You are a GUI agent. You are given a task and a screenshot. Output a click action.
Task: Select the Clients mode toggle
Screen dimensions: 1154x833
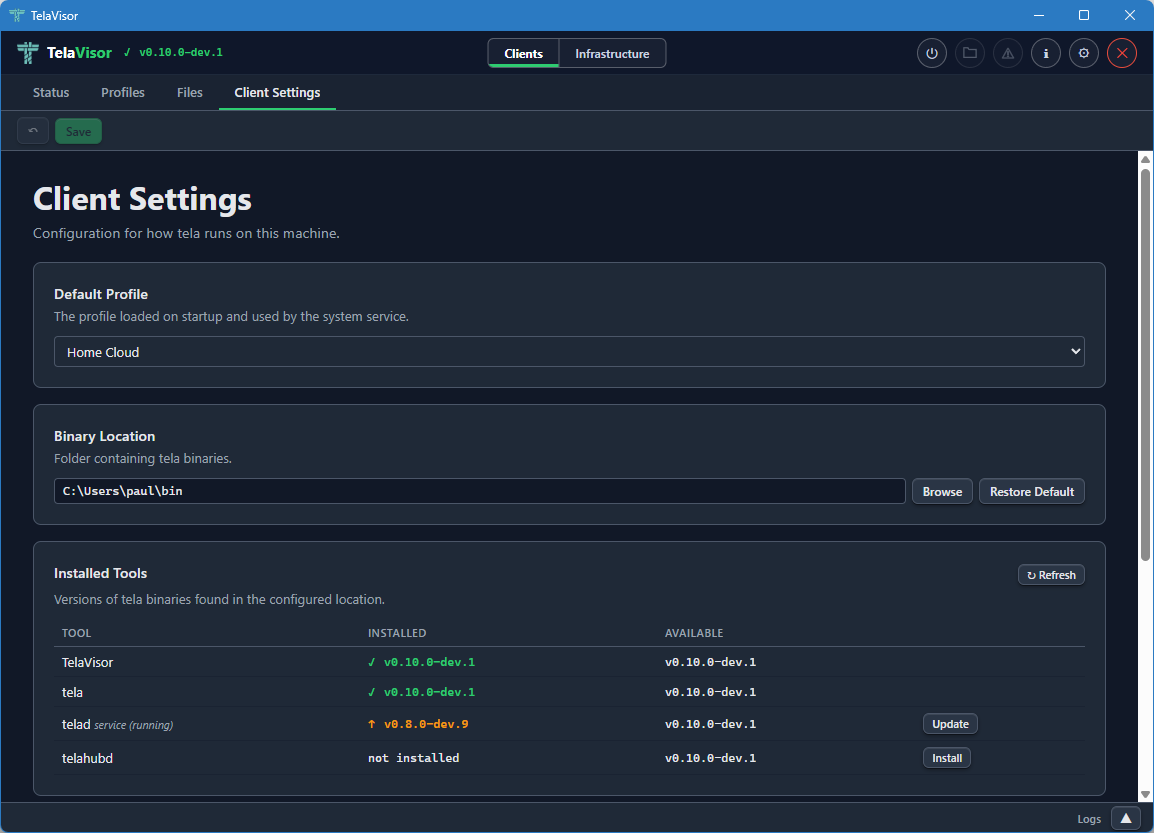(523, 53)
